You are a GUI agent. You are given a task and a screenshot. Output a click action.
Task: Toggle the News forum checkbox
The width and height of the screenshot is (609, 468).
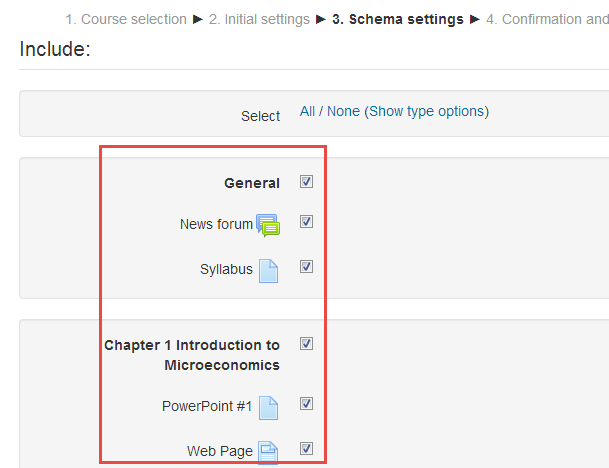click(x=307, y=222)
